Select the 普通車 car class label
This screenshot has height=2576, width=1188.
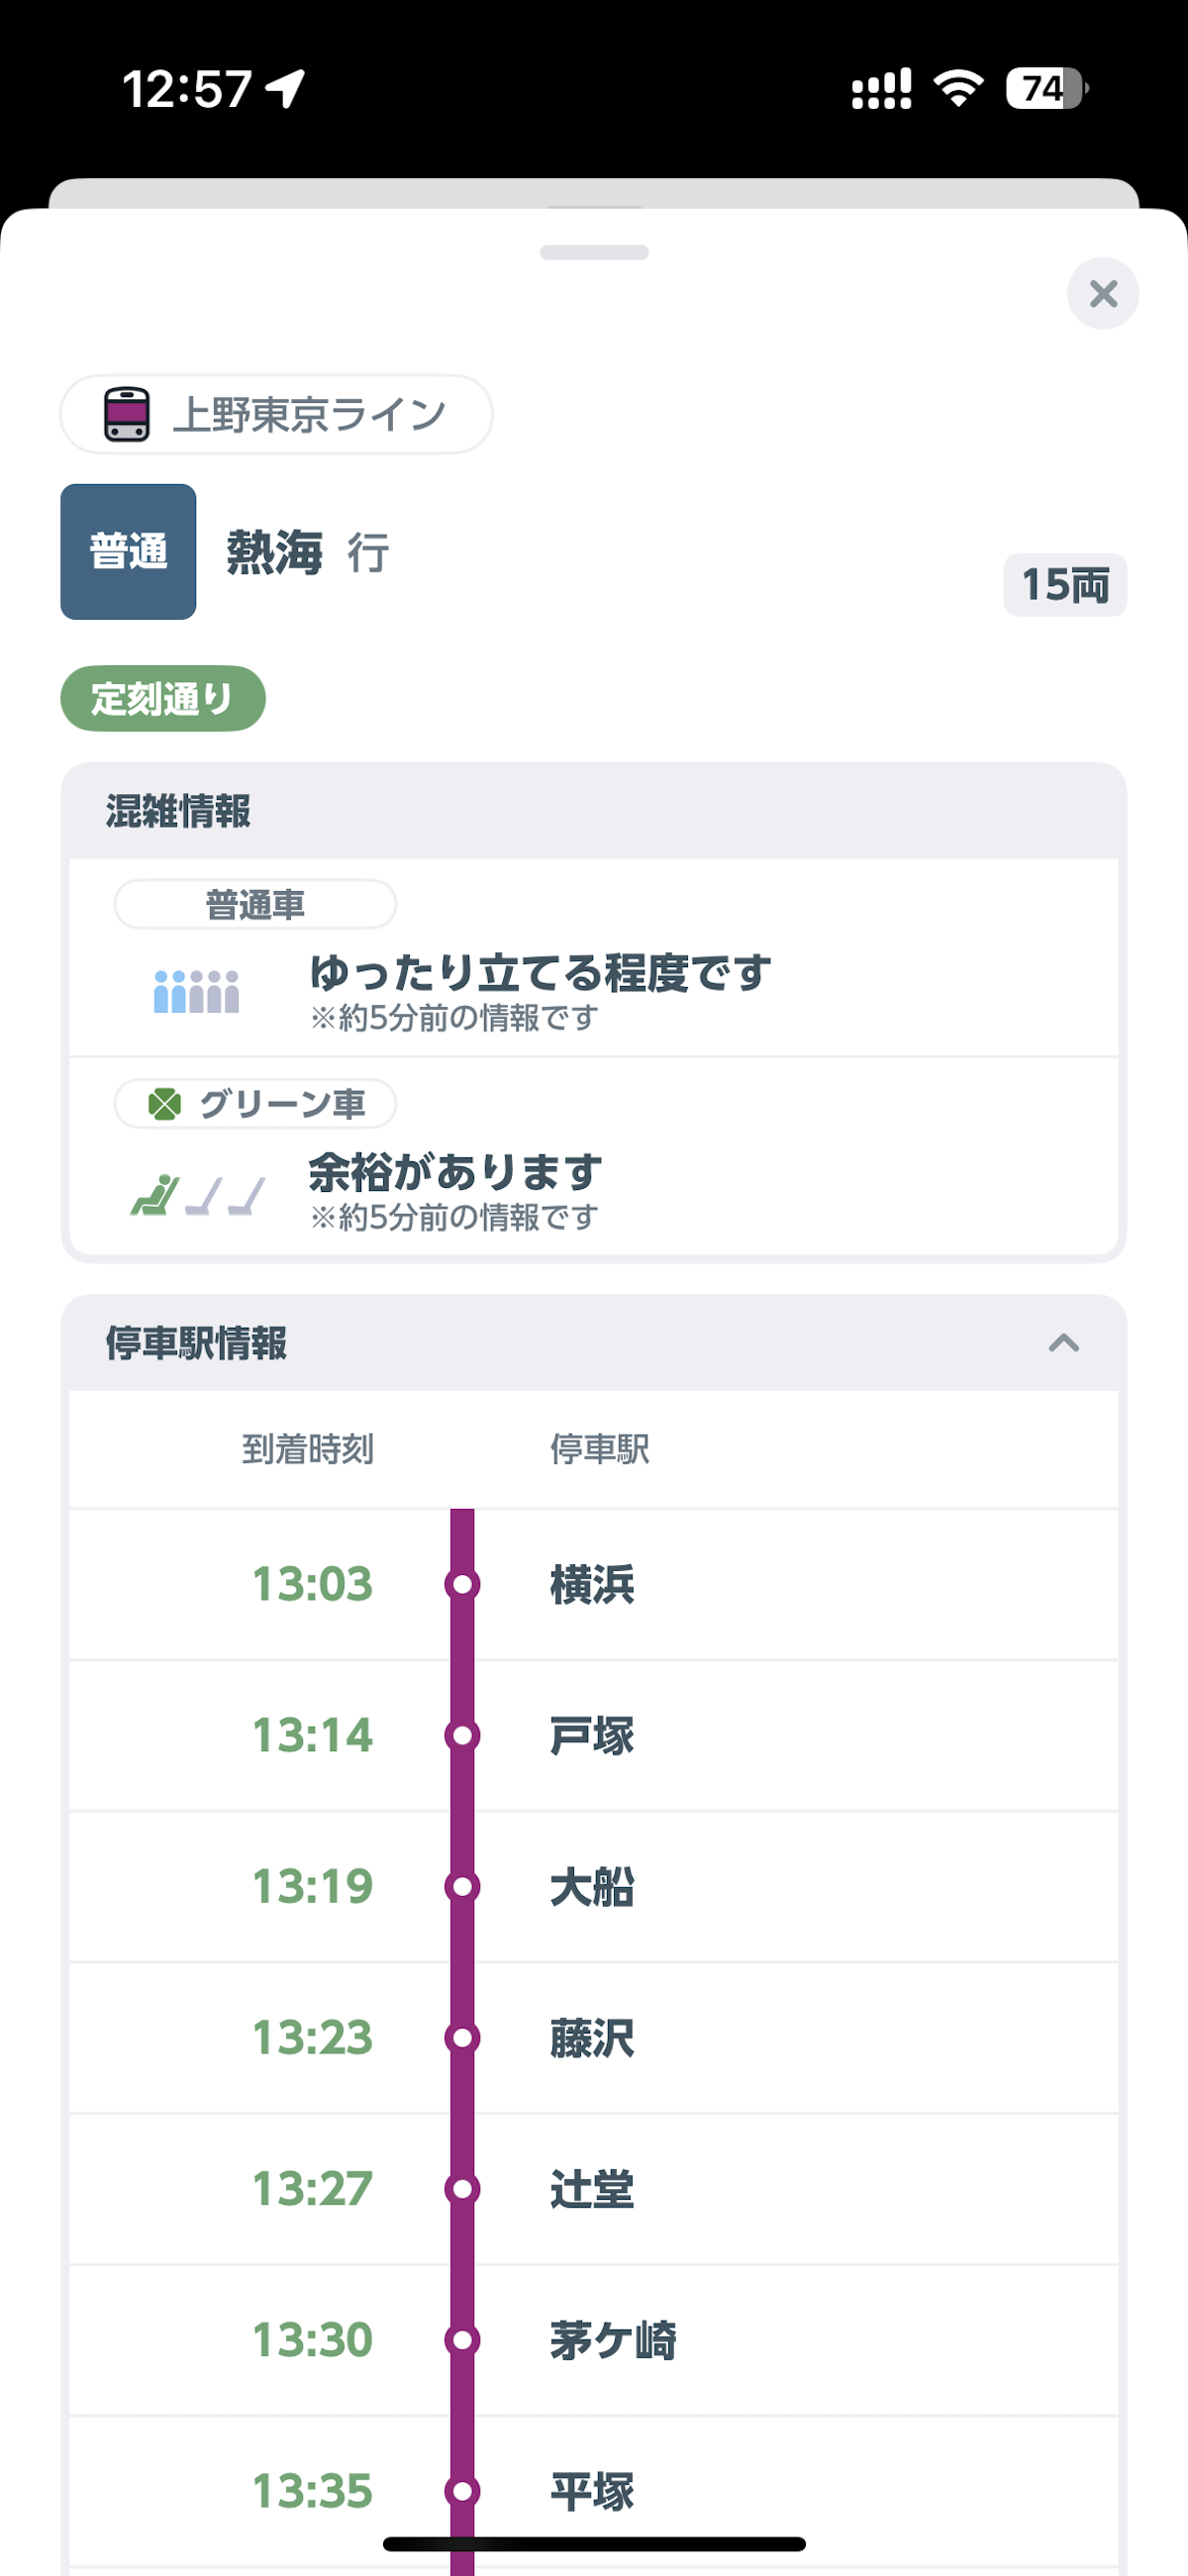[x=255, y=905]
